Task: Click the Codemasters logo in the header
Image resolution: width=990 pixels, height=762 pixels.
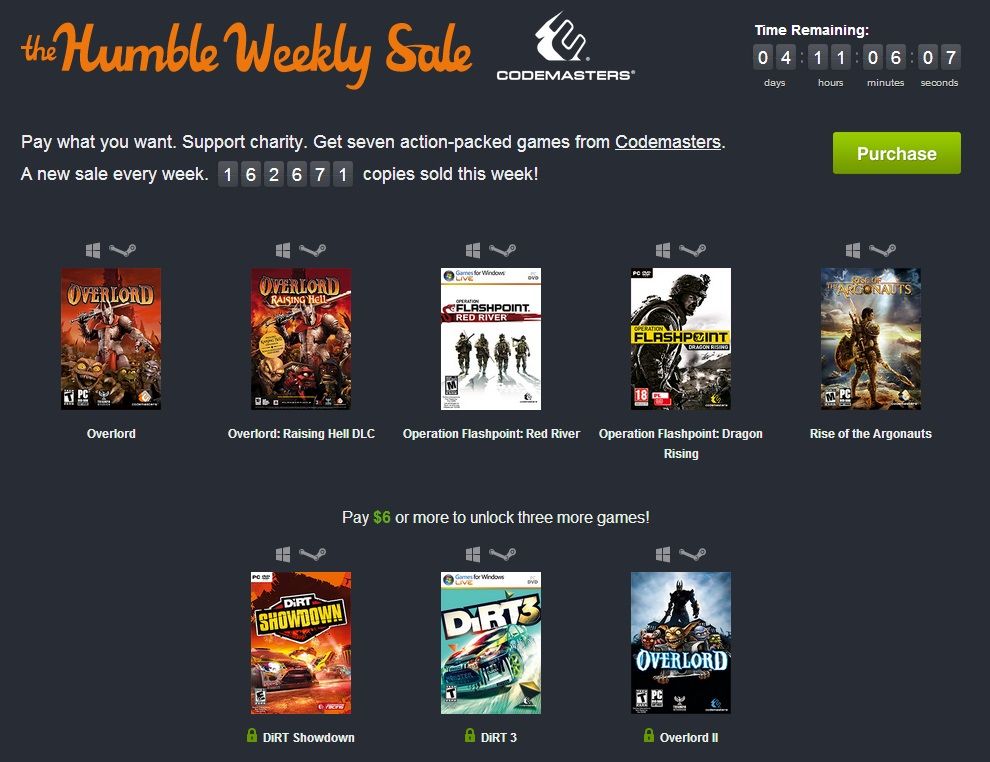Action: click(566, 47)
